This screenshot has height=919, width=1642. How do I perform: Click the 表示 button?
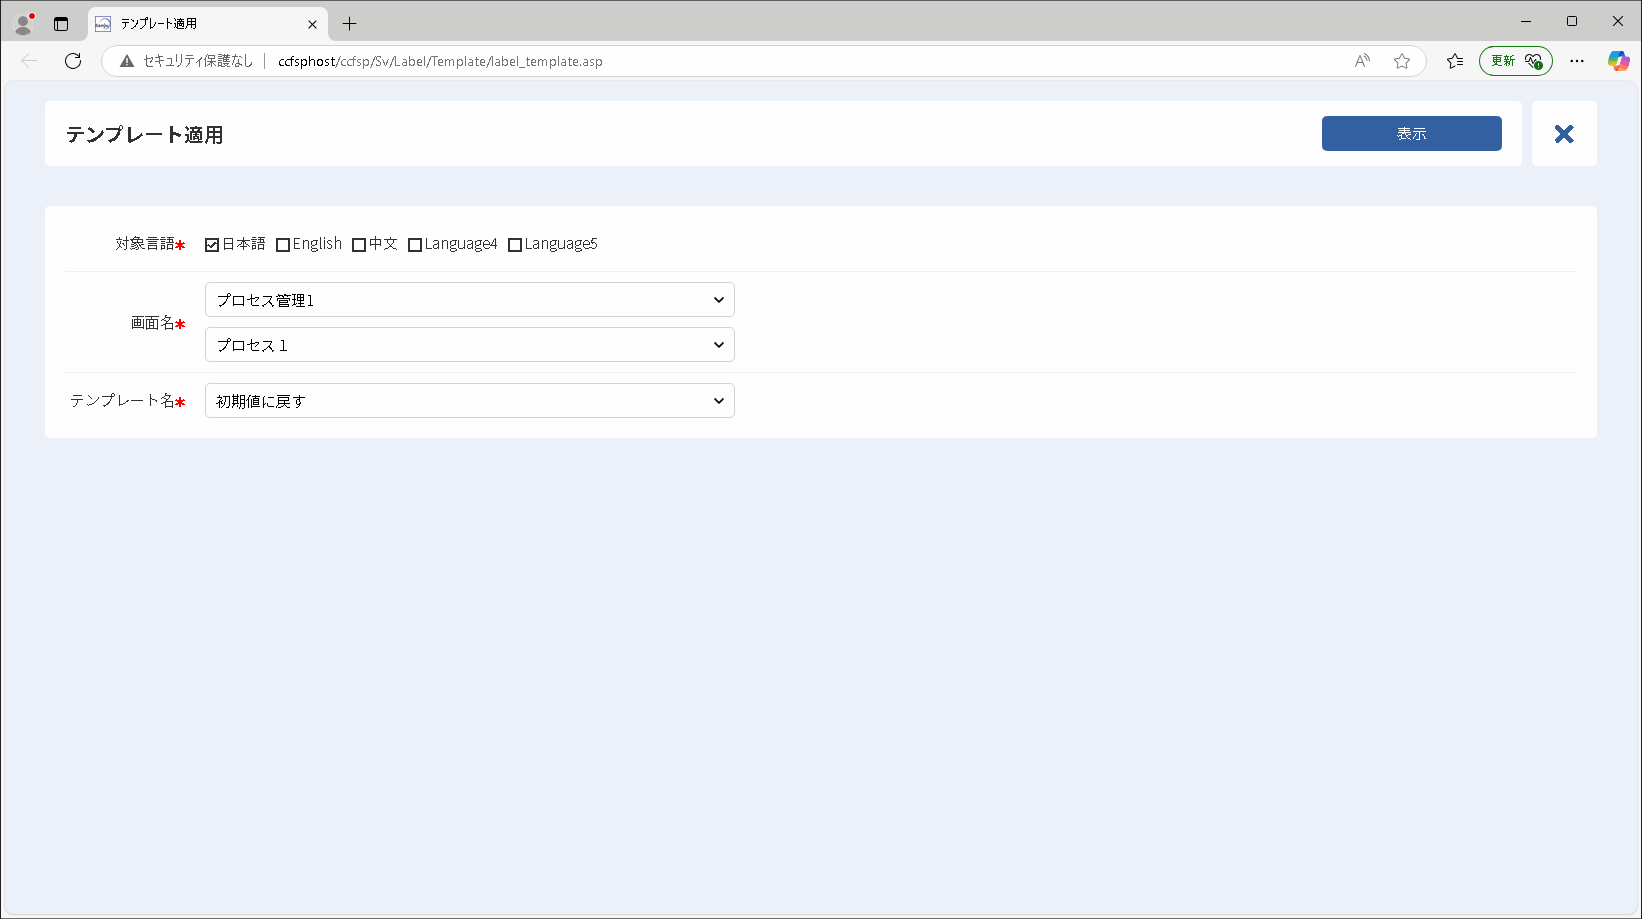tap(1411, 134)
